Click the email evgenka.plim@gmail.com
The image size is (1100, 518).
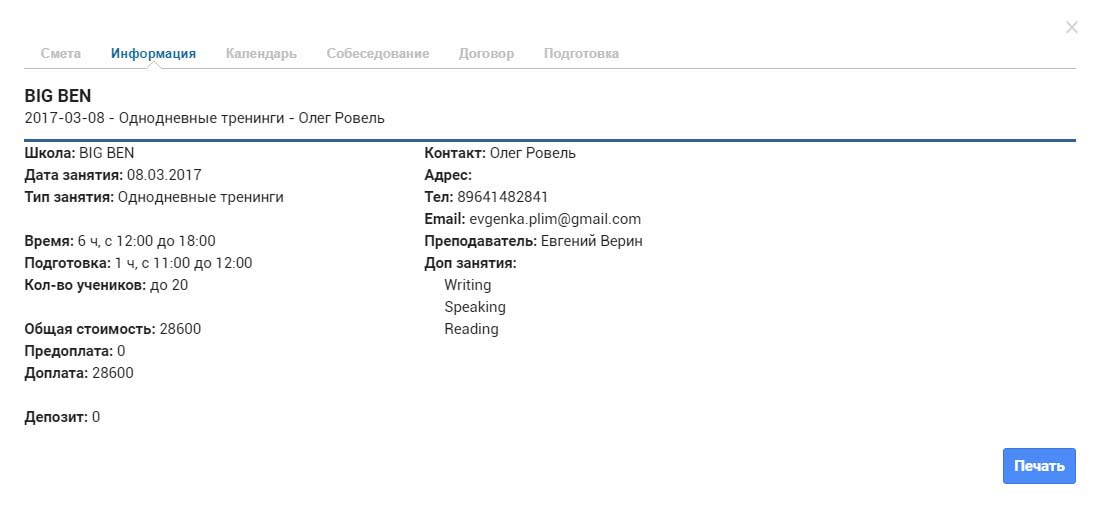[x=555, y=220]
